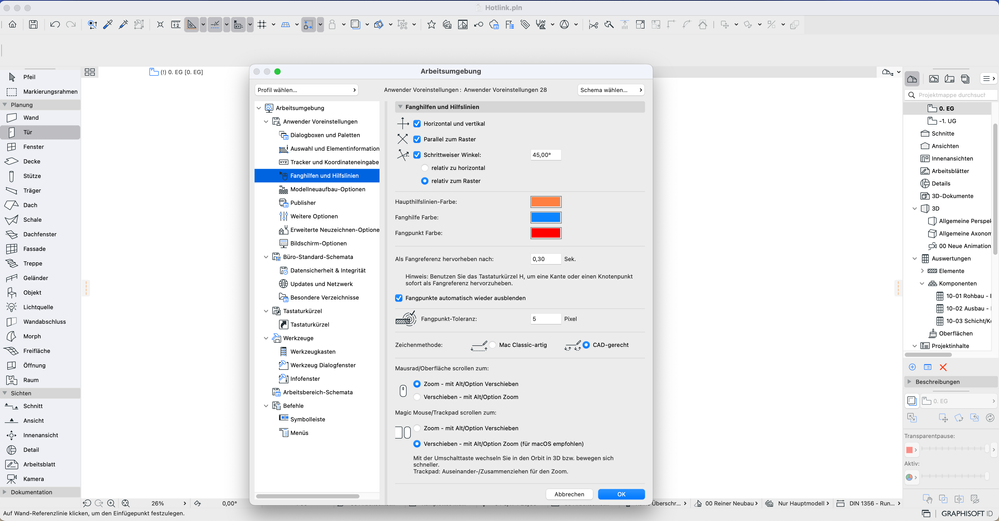
Task: Click Schrittweiser Winkel 45,00° field
Action: tap(546, 155)
